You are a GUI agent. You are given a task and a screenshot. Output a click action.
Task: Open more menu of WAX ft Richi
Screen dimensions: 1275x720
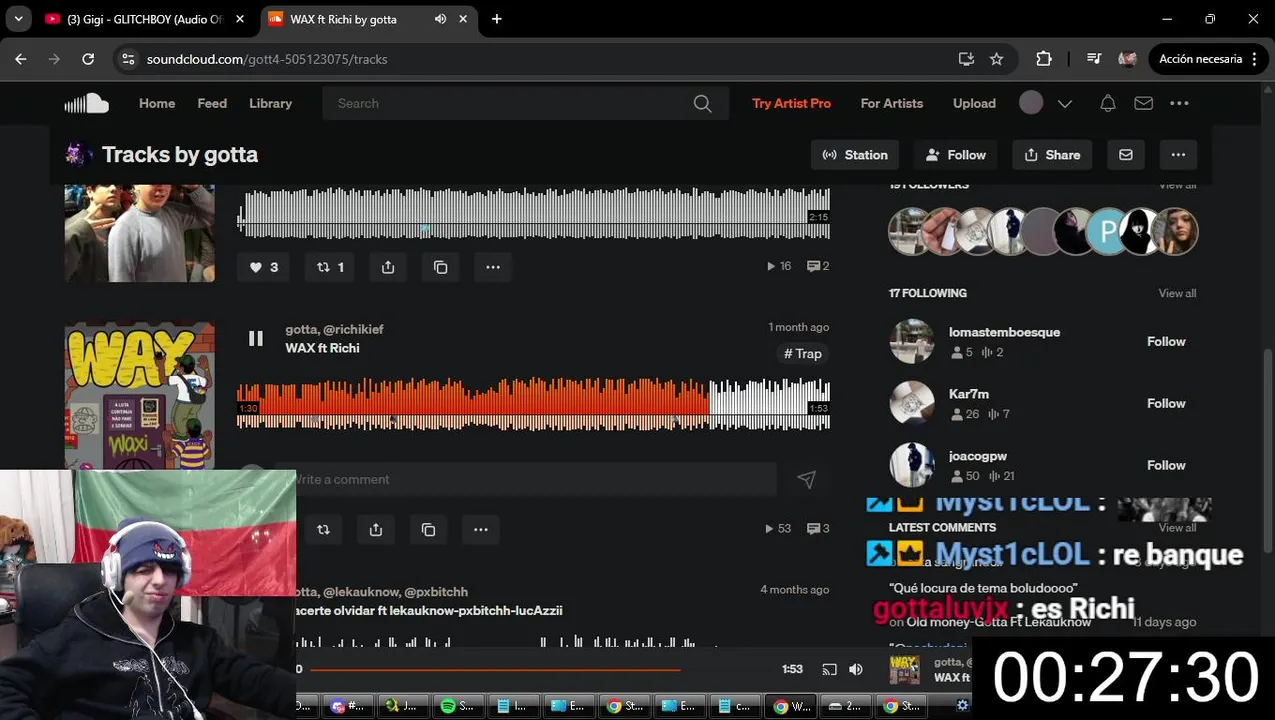pyautogui.click(x=481, y=529)
